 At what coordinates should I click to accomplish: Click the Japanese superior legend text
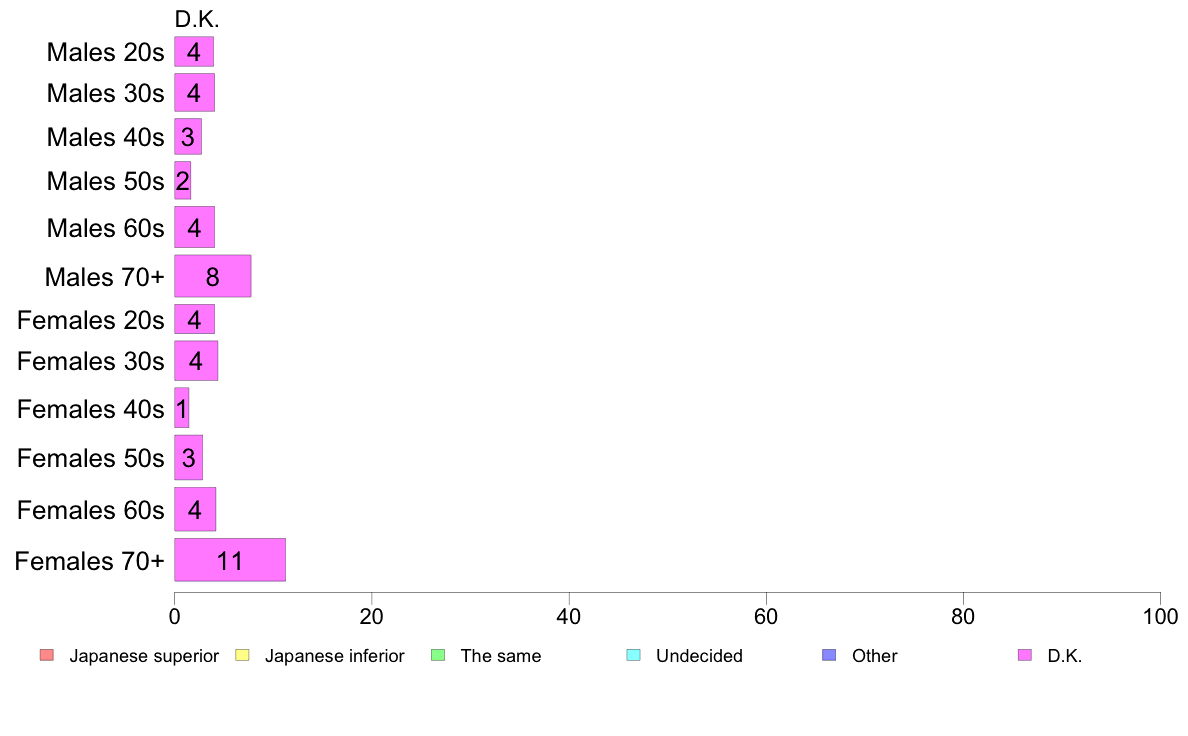click(x=144, y=656)
